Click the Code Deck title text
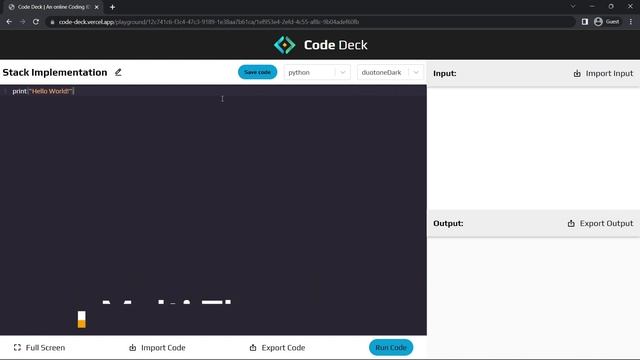The width and height of the screenshot is (640, 360). [x=336, y=45]
